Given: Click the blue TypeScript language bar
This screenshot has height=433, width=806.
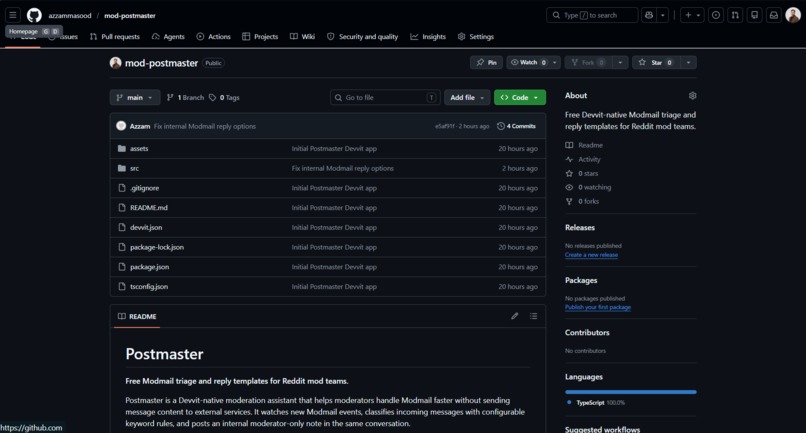Looking at the screenshot, I should point(631,392).
